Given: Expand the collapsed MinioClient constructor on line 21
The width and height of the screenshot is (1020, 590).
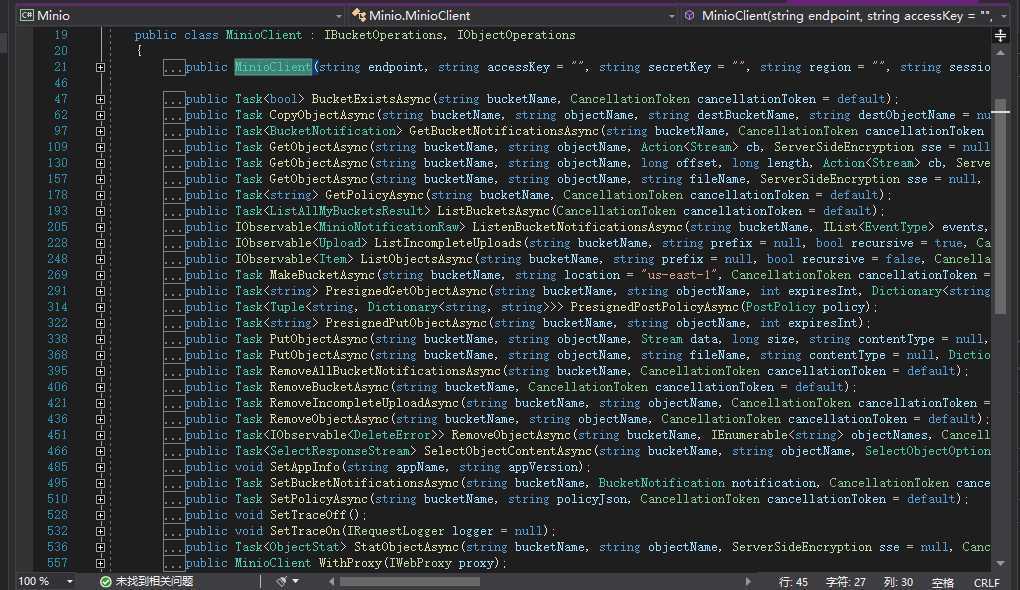Looking at the screenshot, I should click(x=100, y=67).
